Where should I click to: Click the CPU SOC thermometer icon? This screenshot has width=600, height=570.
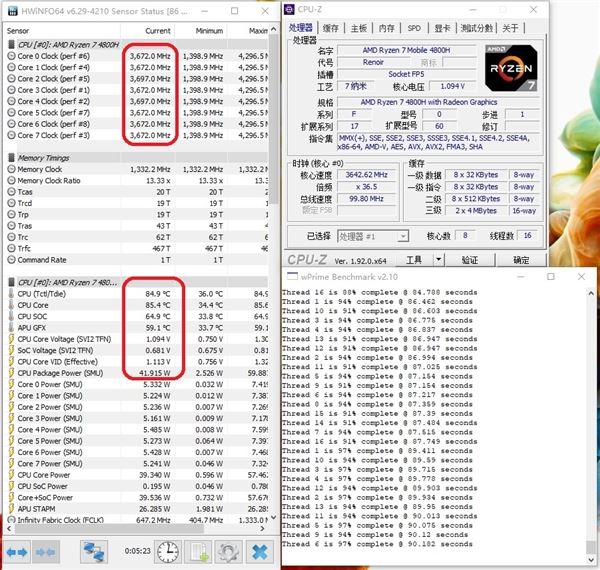[x=11, y=316]
